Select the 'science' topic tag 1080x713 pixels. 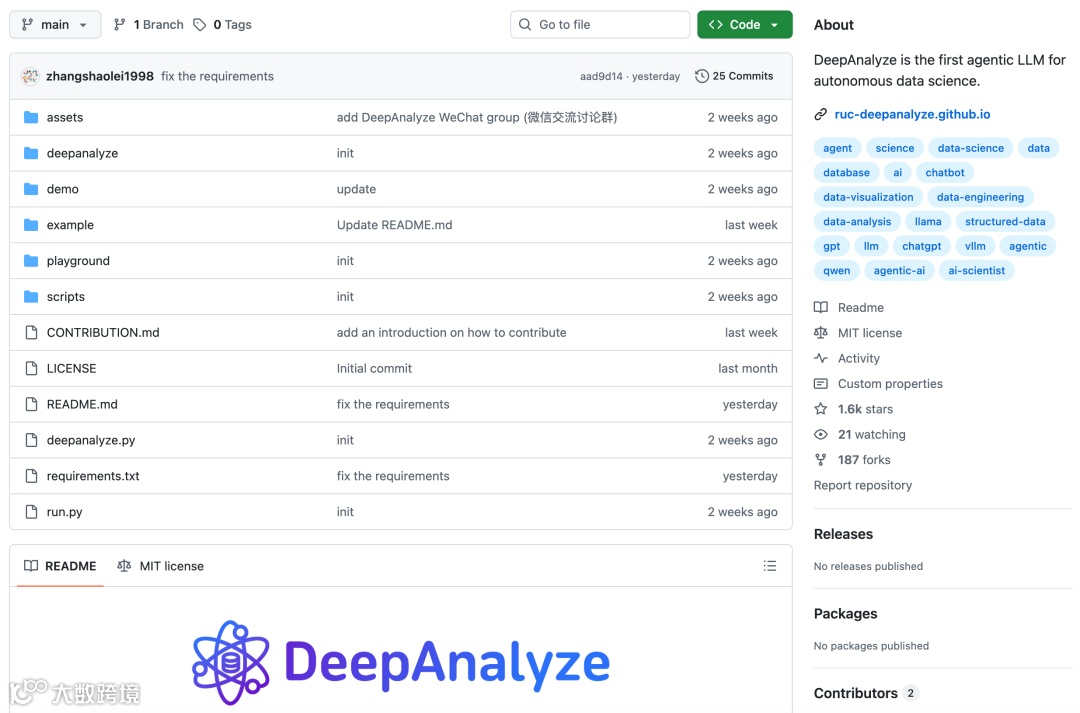click(895, 148)
